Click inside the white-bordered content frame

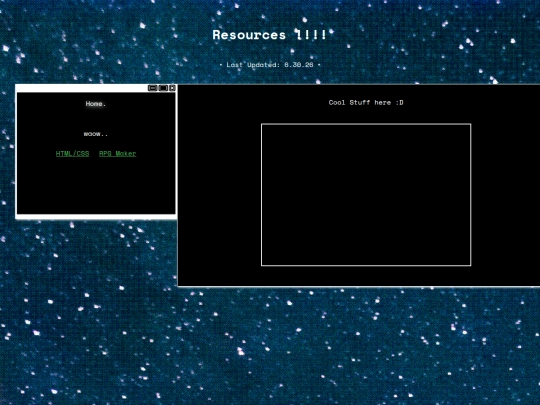point(366,195)
